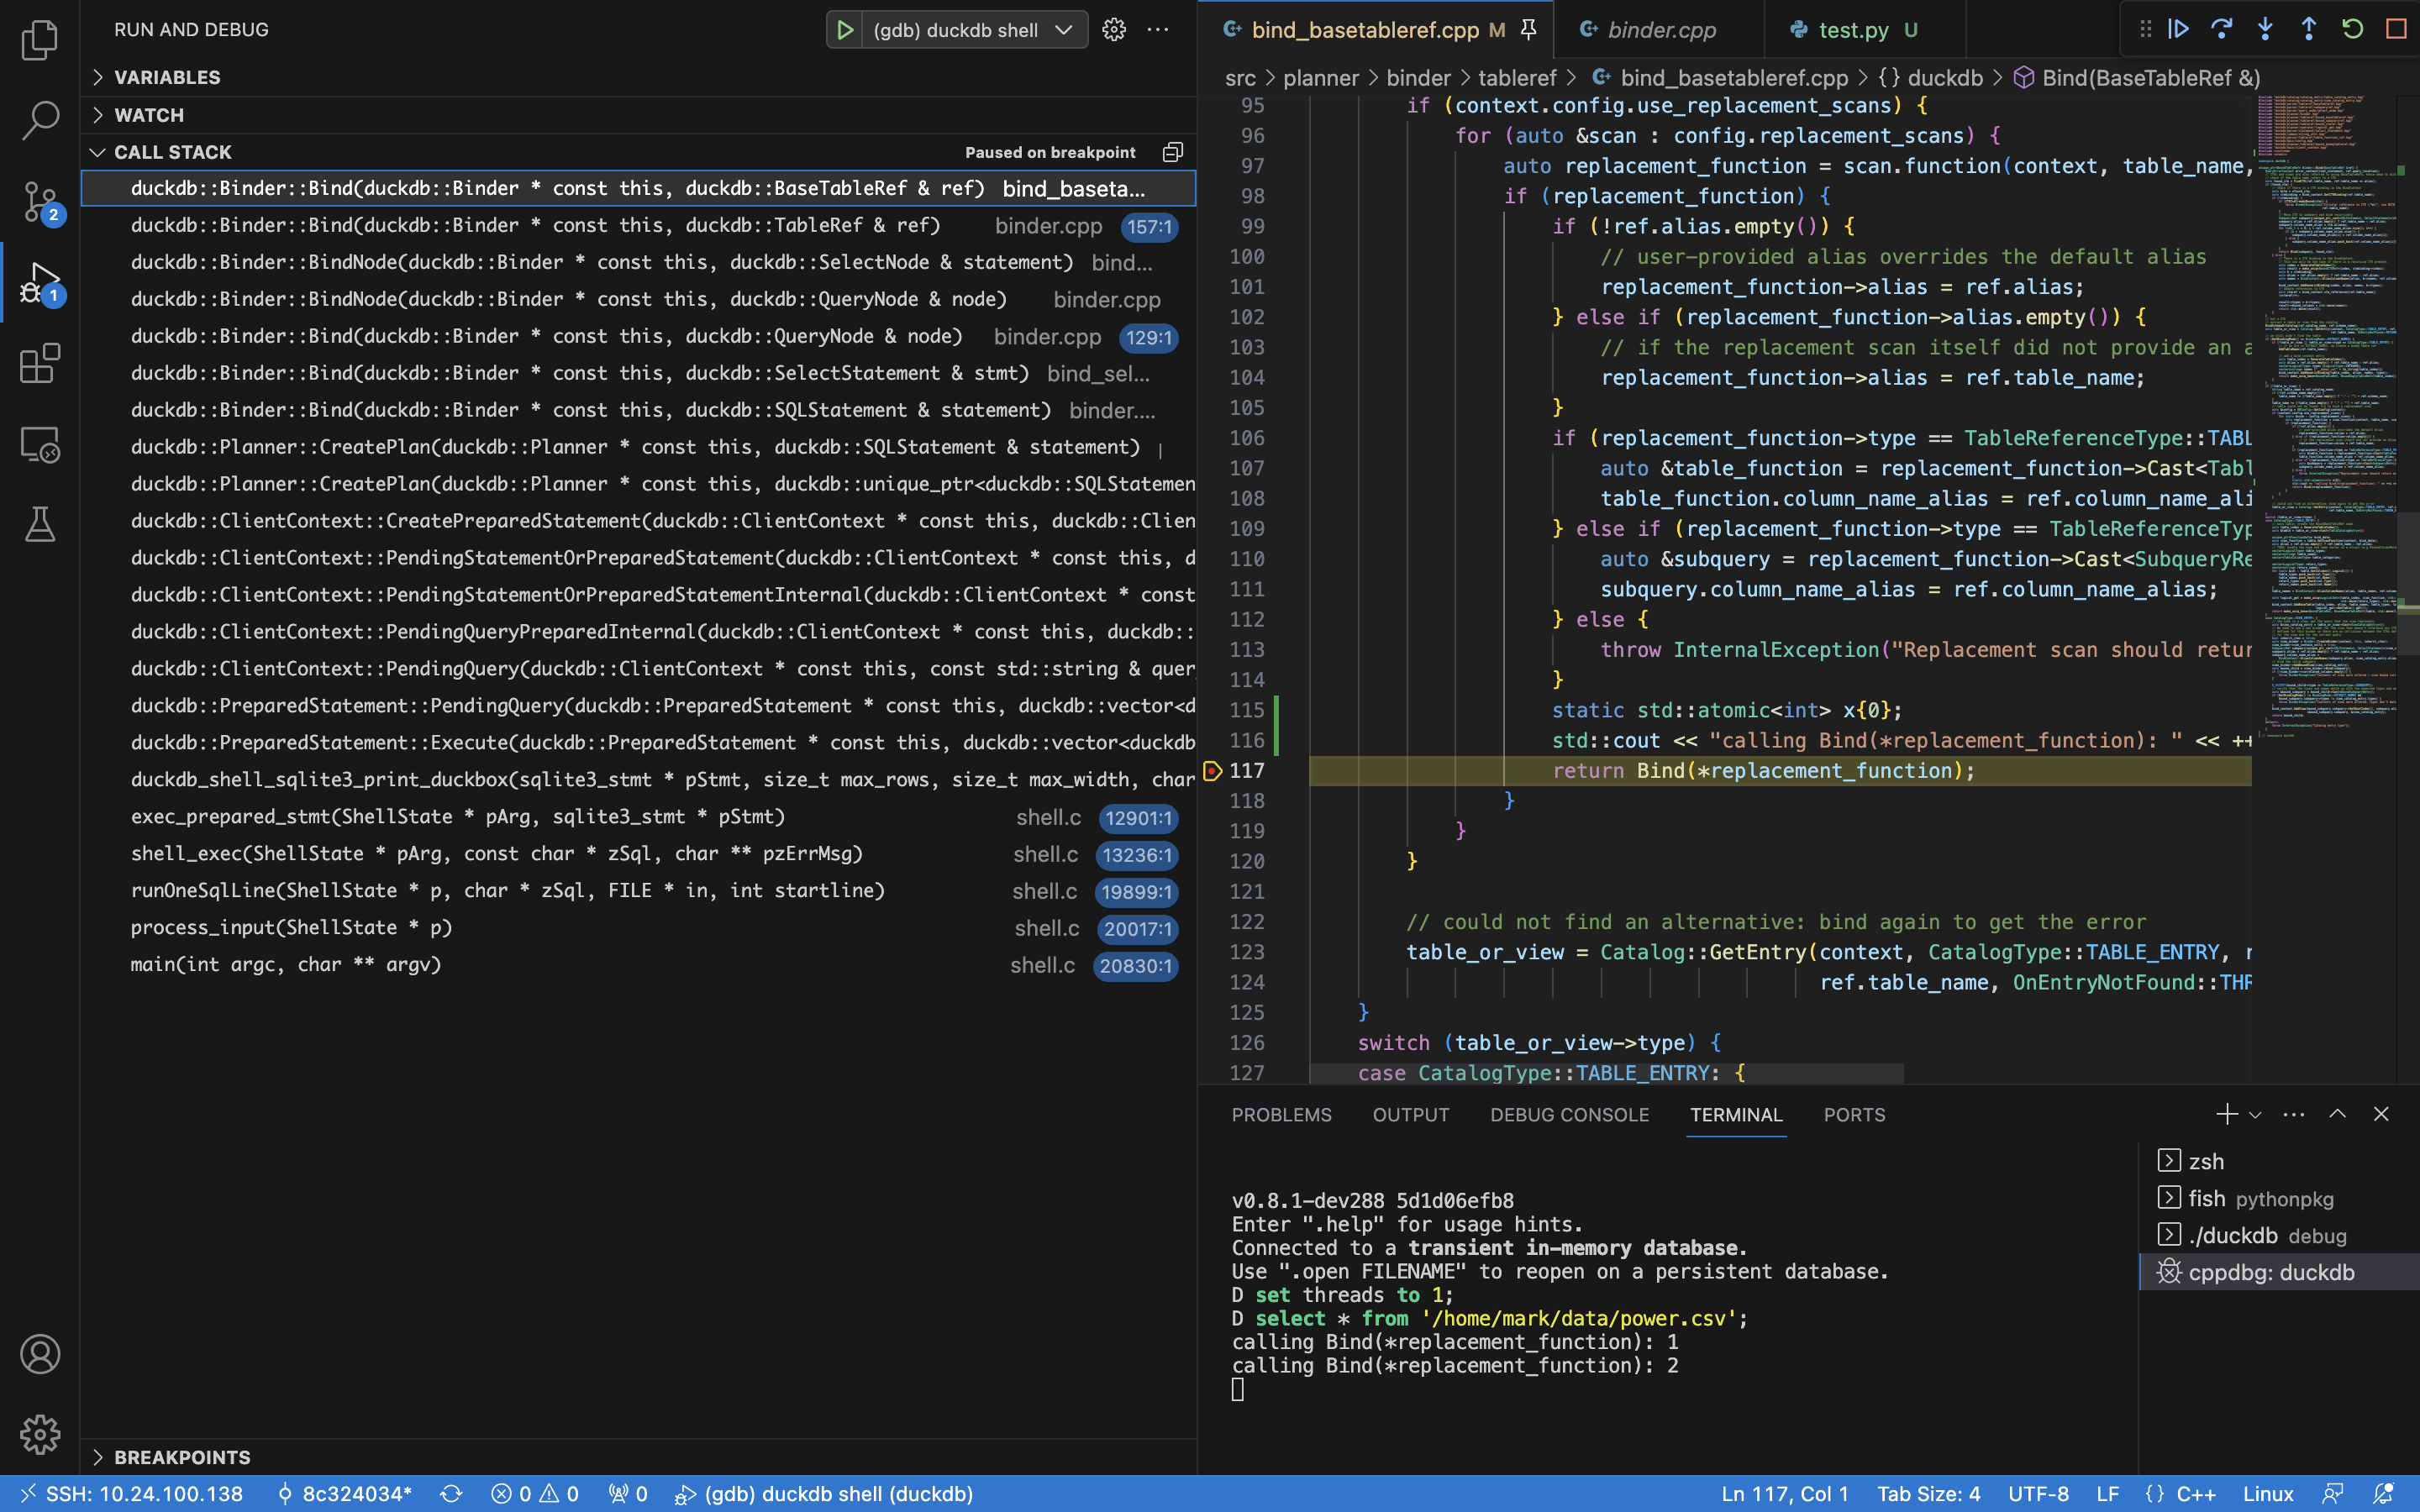Collapse the CALL STACK section
The width and height of the screenshot is (2420, 1512).
click(98, 152)
